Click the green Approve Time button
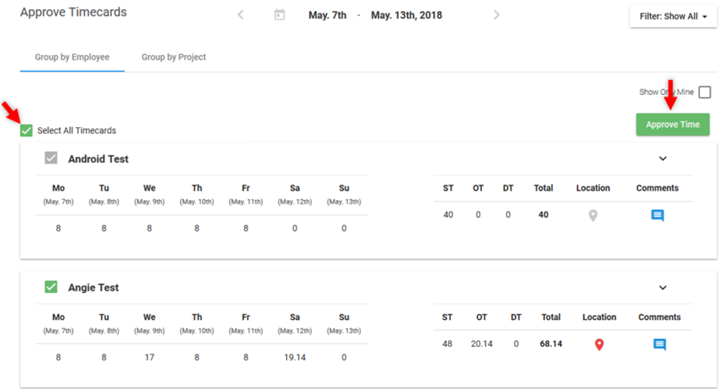720x391 pixels. tap(673, 124)
